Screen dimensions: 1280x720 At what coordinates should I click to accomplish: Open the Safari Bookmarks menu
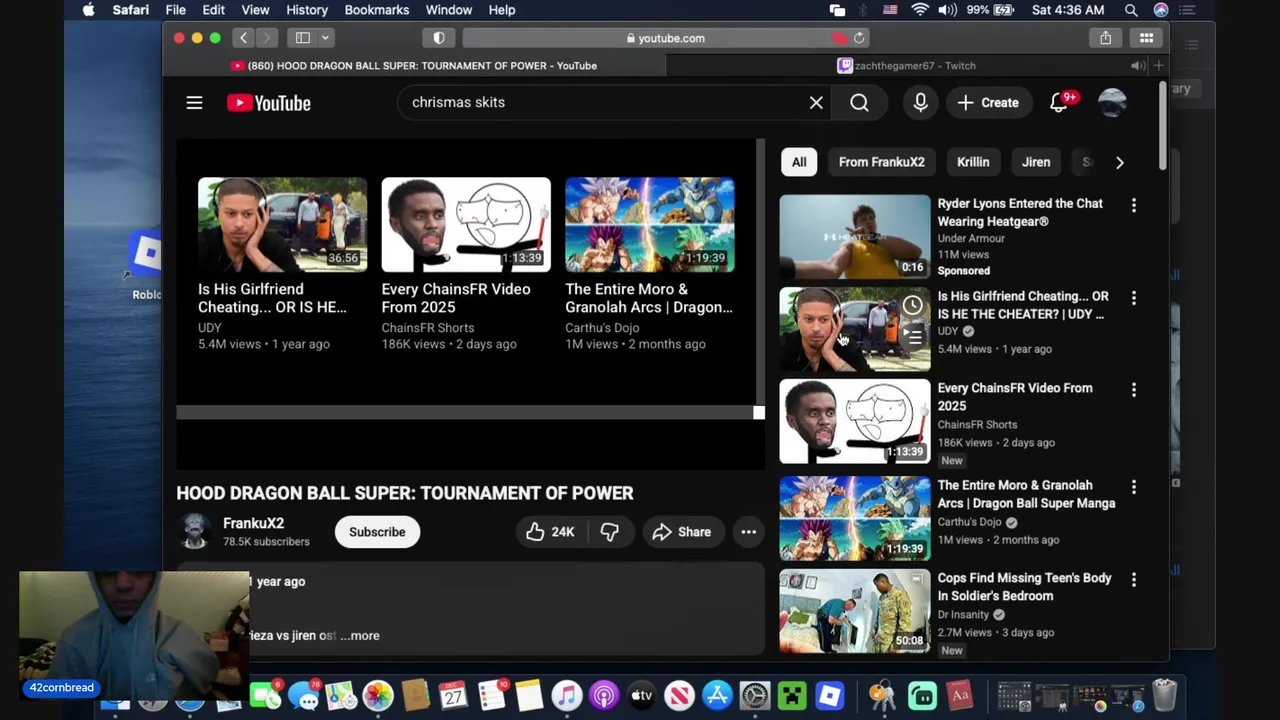376,10
